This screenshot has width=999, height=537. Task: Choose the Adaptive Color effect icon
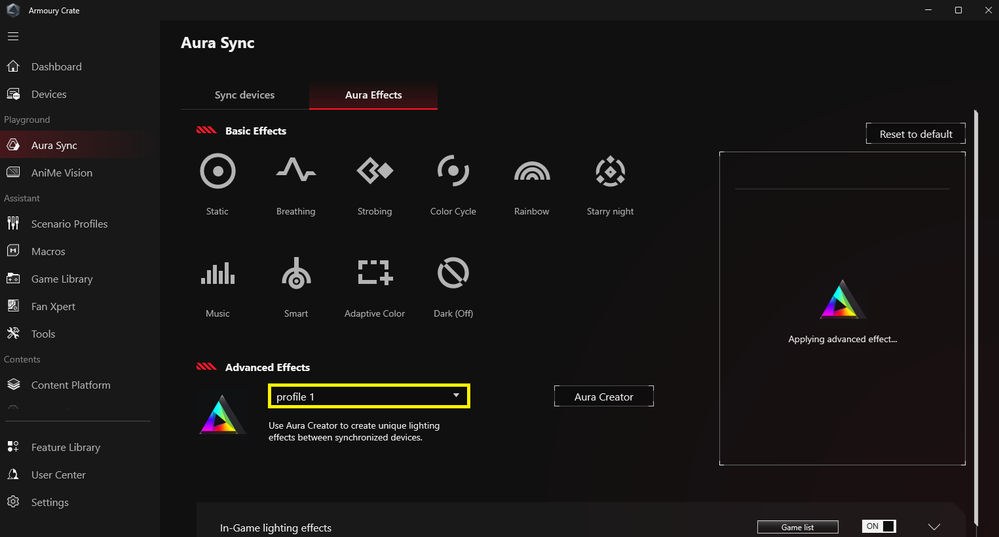(375, 272)
